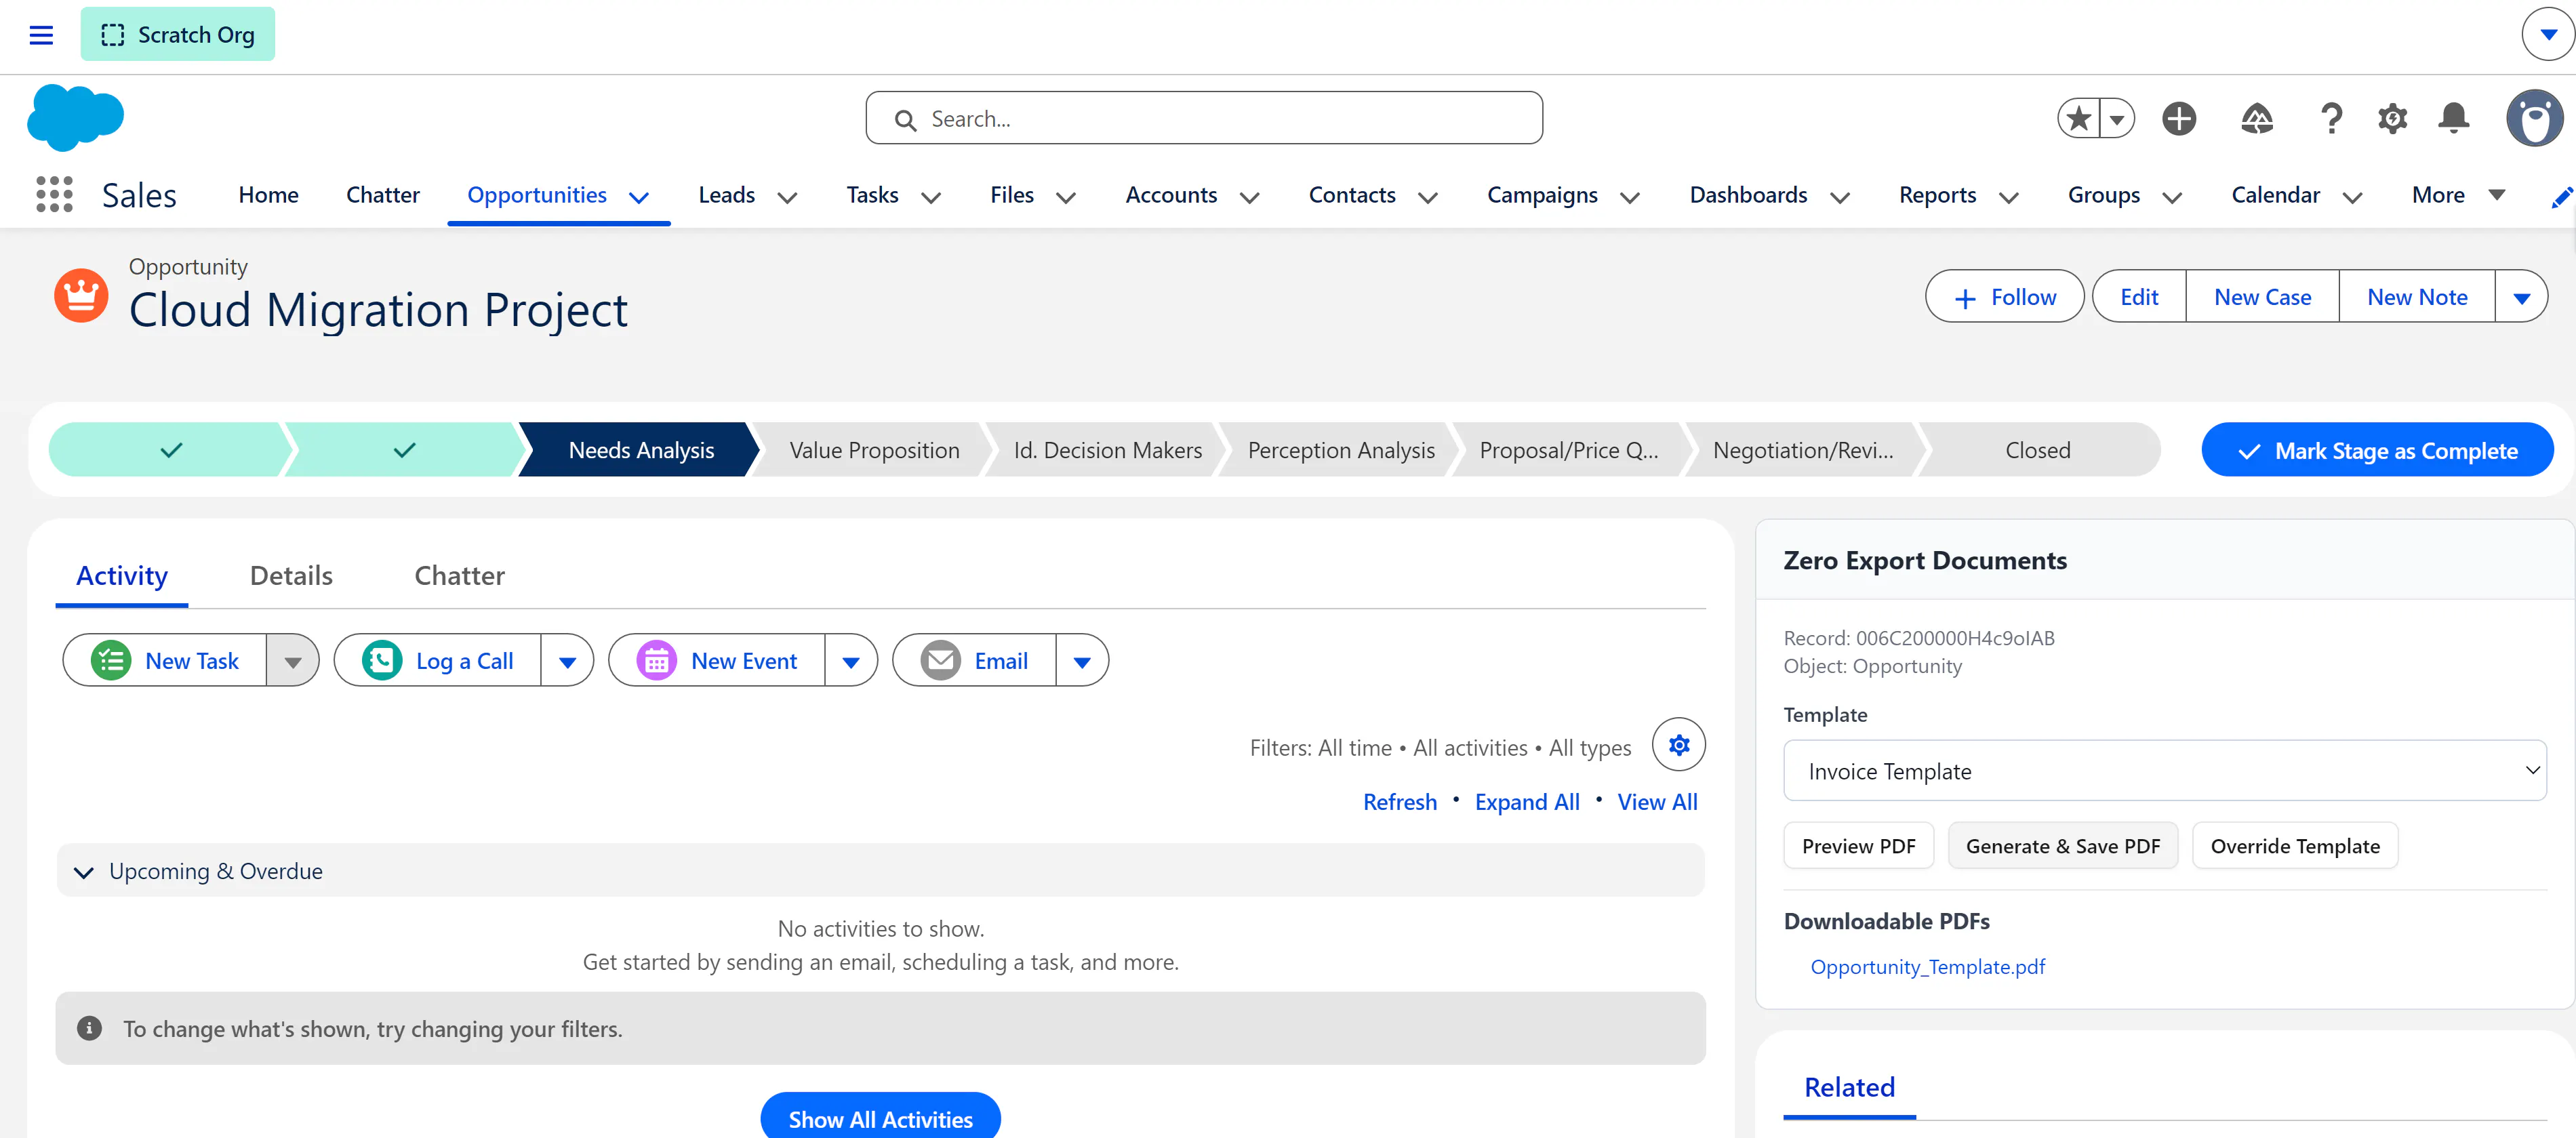Expand the Leads tab chevron

[787, 197]
